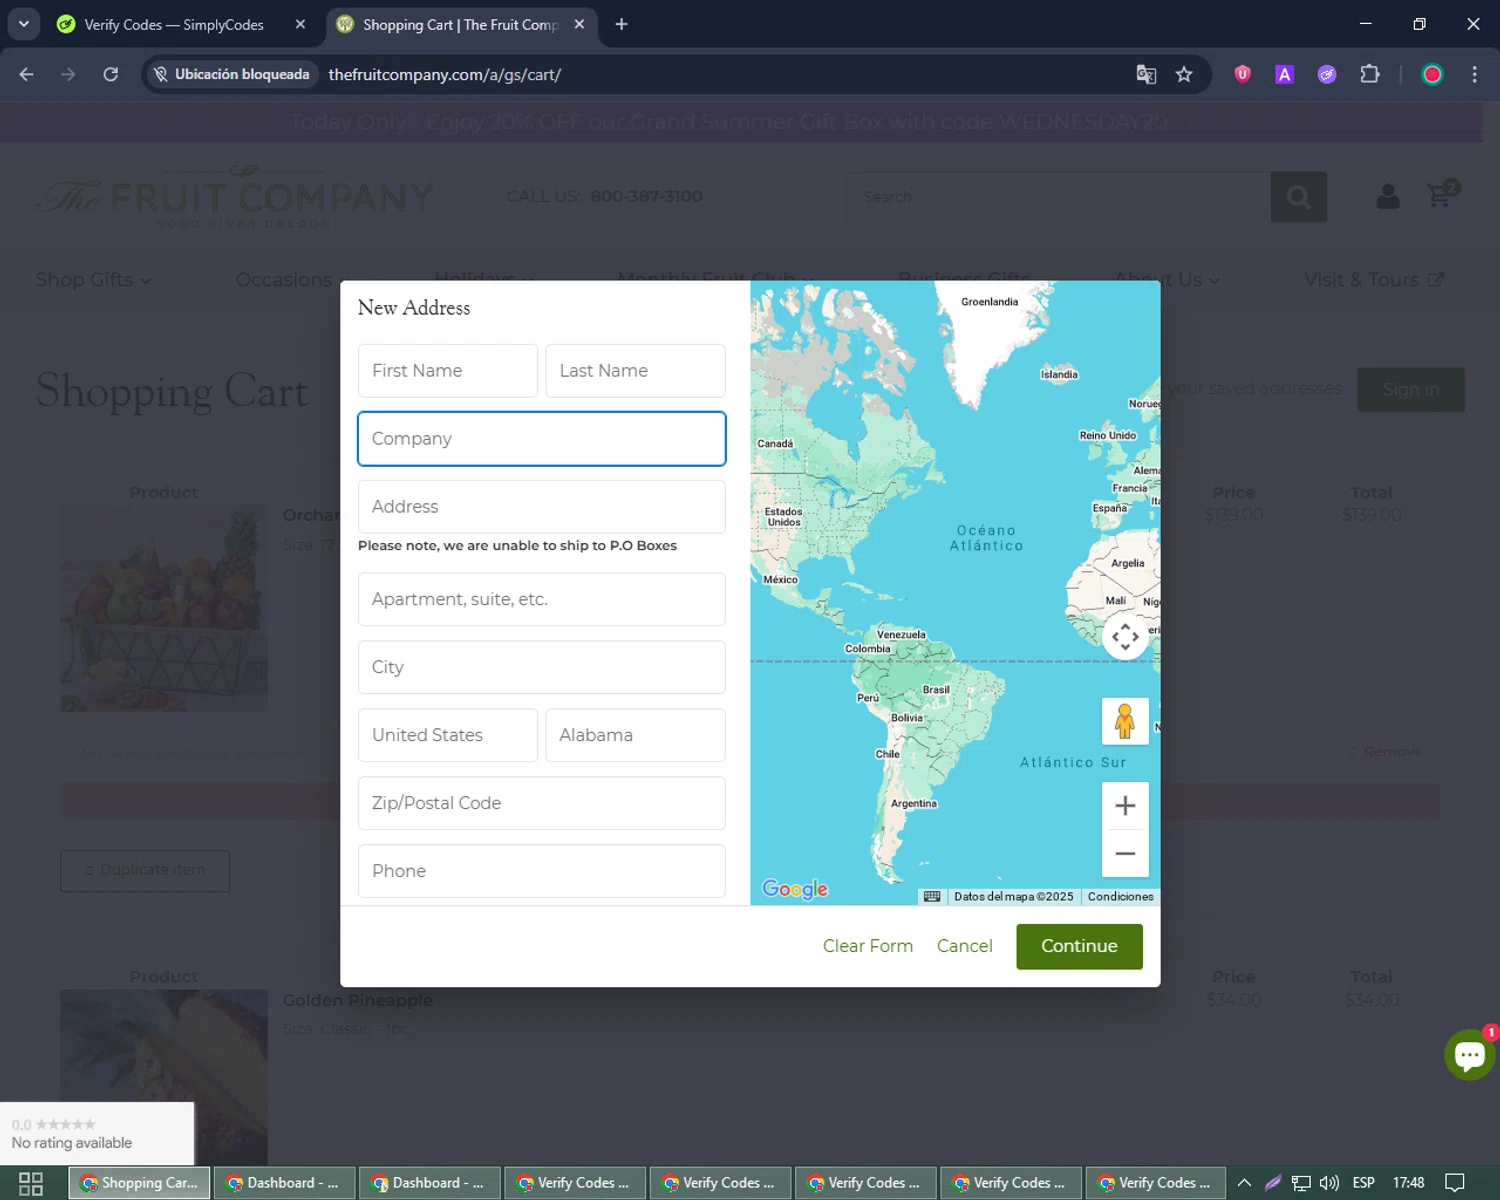
Task: Click the address bar URL
Action: [444, 74]
